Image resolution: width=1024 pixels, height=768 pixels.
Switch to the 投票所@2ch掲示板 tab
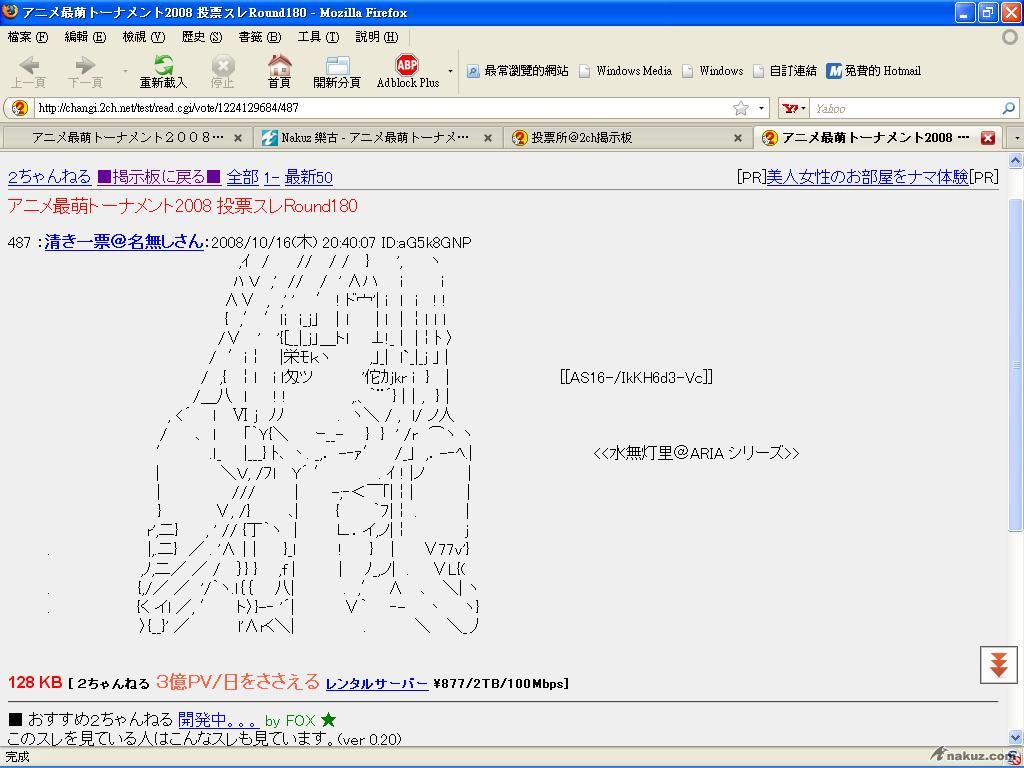620,138
